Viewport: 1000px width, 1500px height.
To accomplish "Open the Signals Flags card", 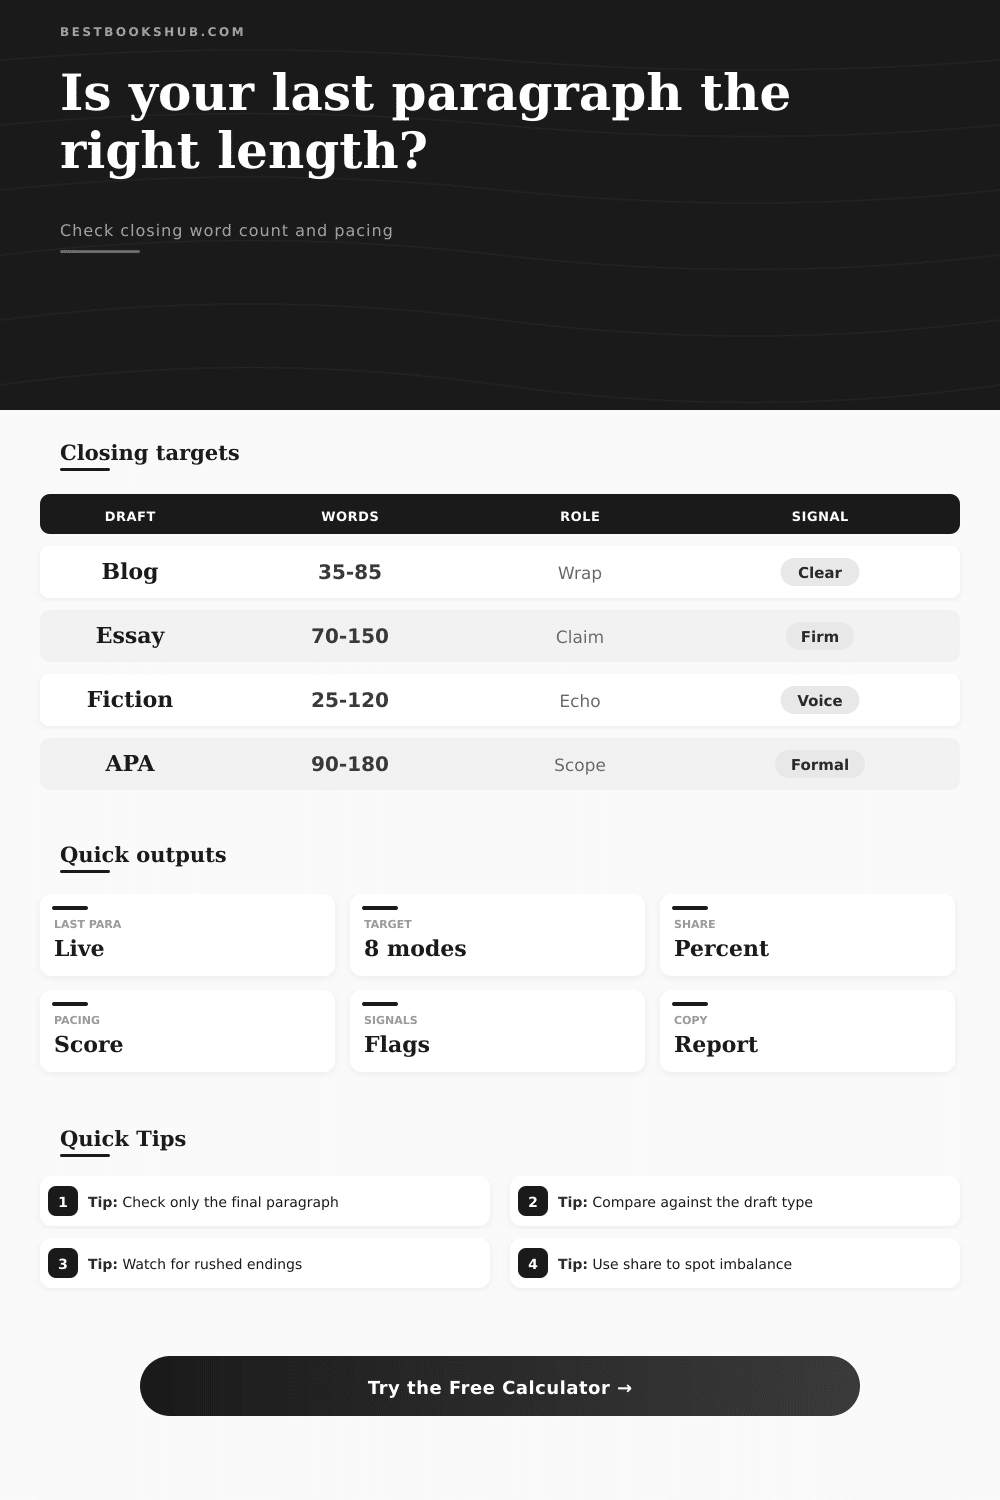I will pyautogui.click(x=497, y=1031).
